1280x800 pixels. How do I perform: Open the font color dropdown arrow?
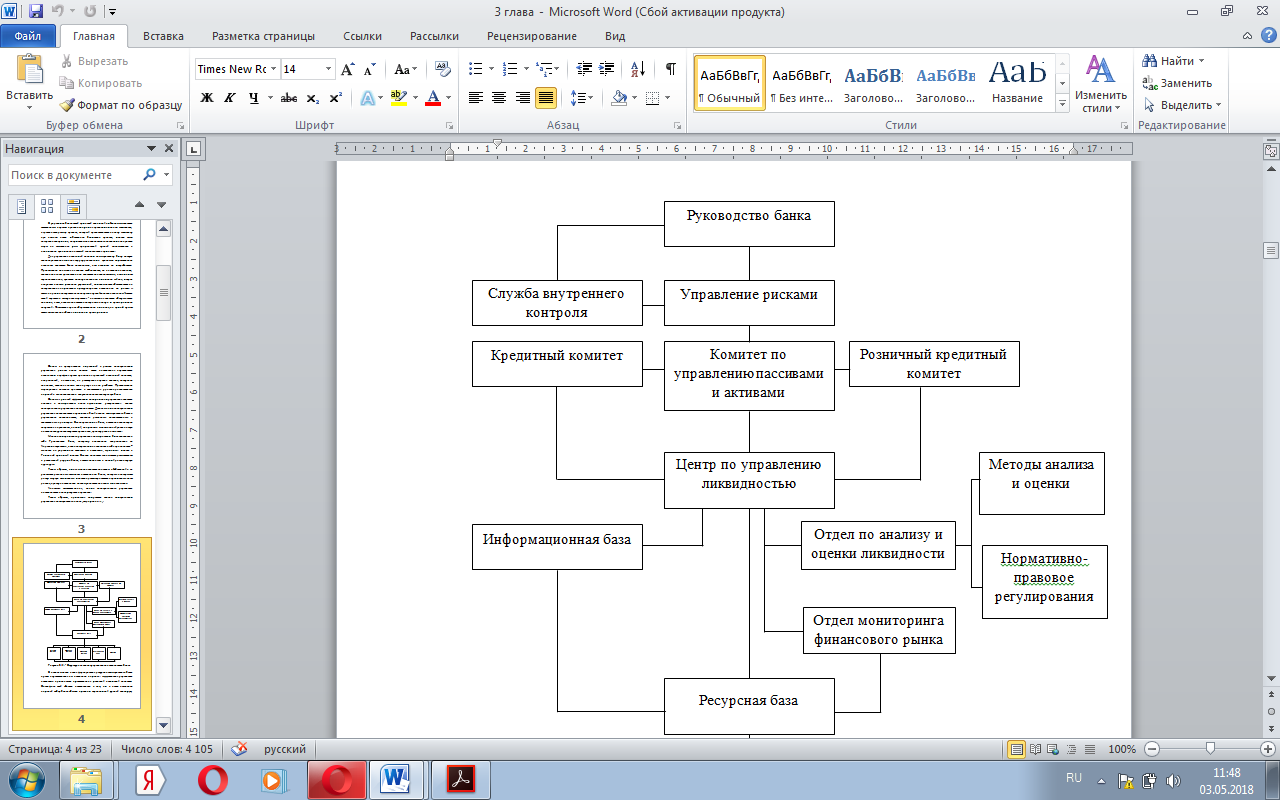448,98
